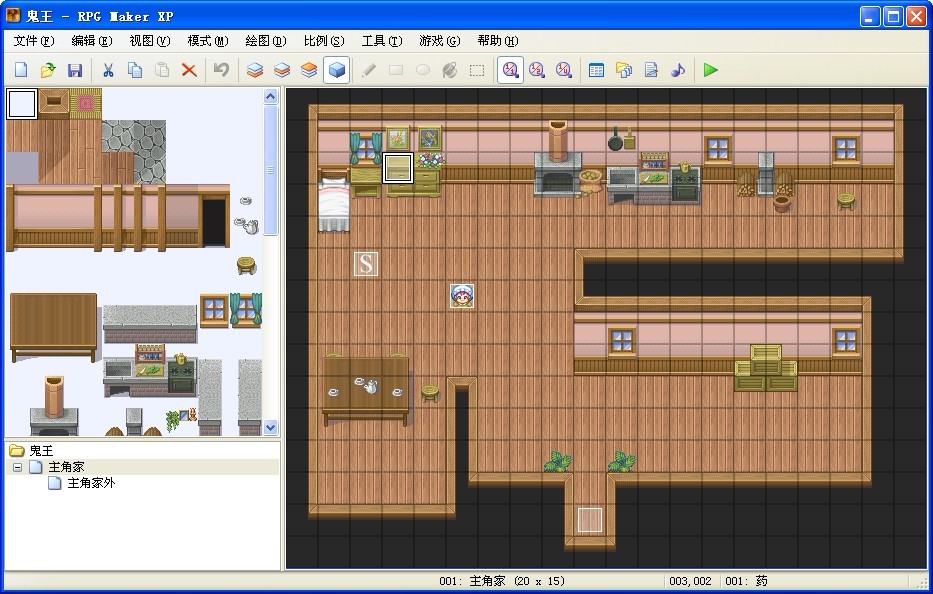933x594 pixels.
Task: Switch to Layer 1 editing mode
Action: pos(255,70)
